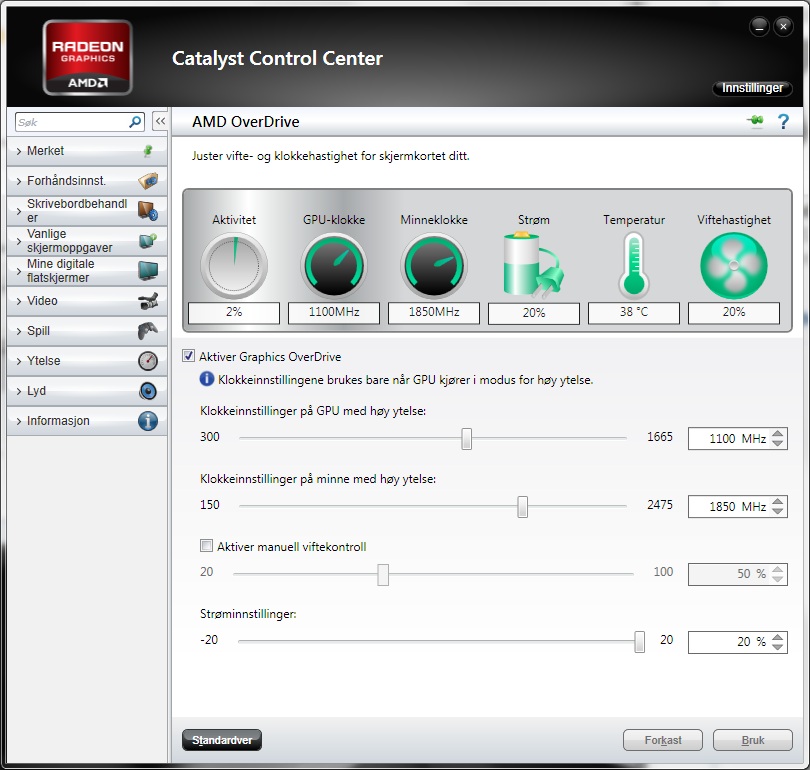Collapse the sidebar with the double-arrow button
Viewport: 810px width, 770px height.
pos(160,121)
